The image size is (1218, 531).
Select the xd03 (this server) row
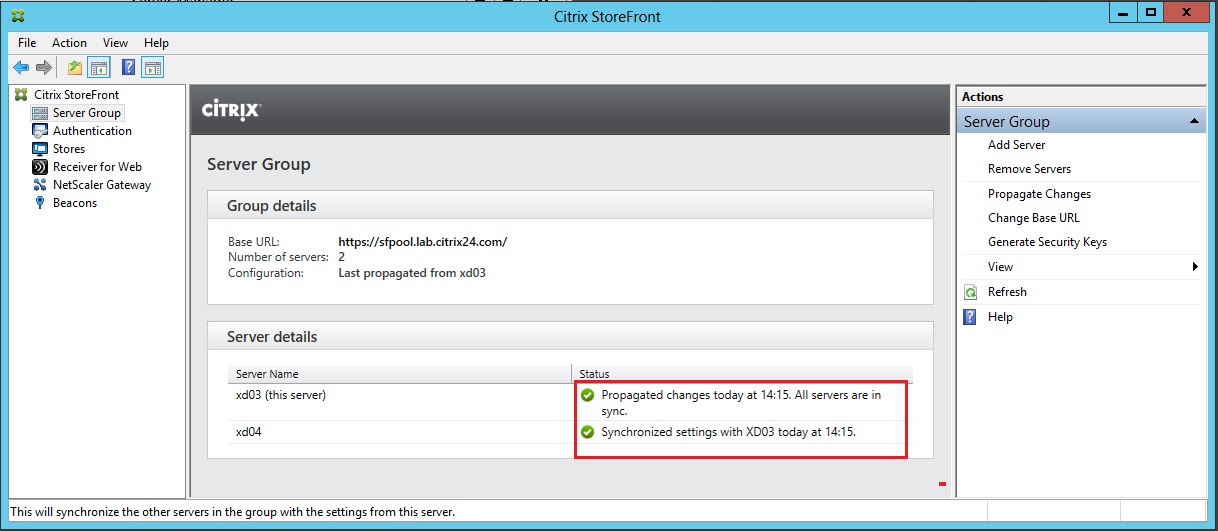[570, 402]
